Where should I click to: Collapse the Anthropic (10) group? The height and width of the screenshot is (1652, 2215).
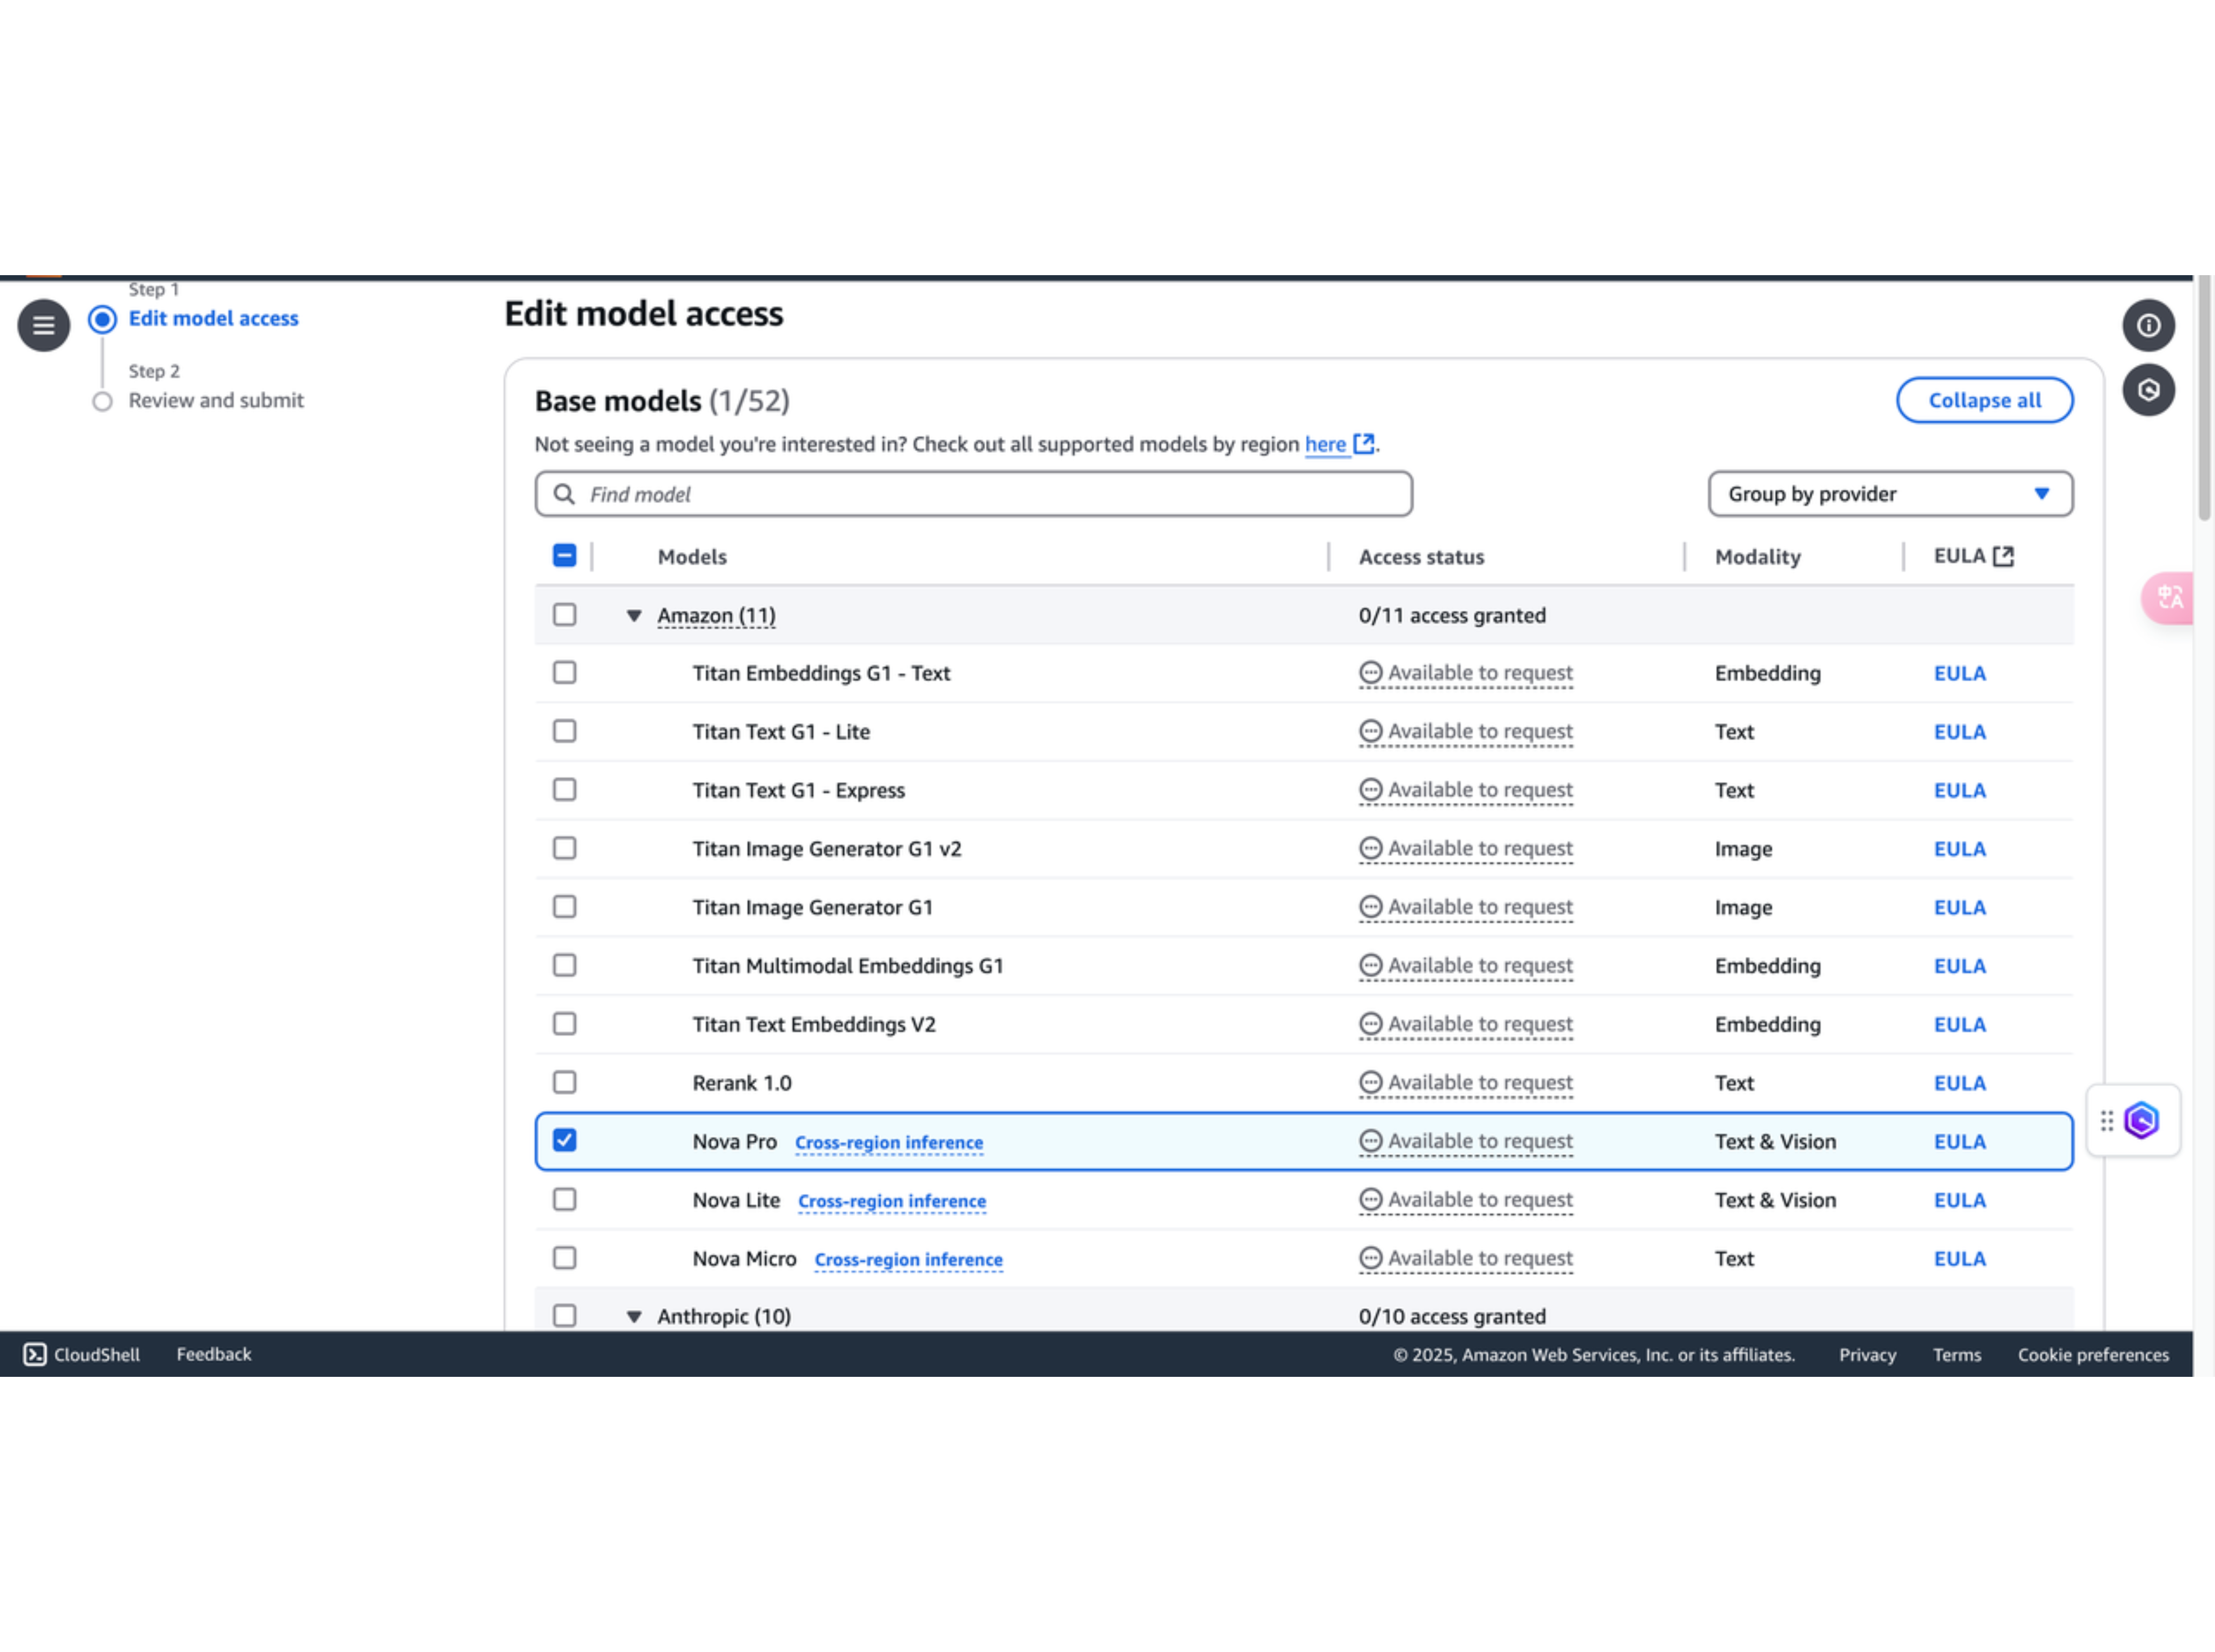point(634,1316)
